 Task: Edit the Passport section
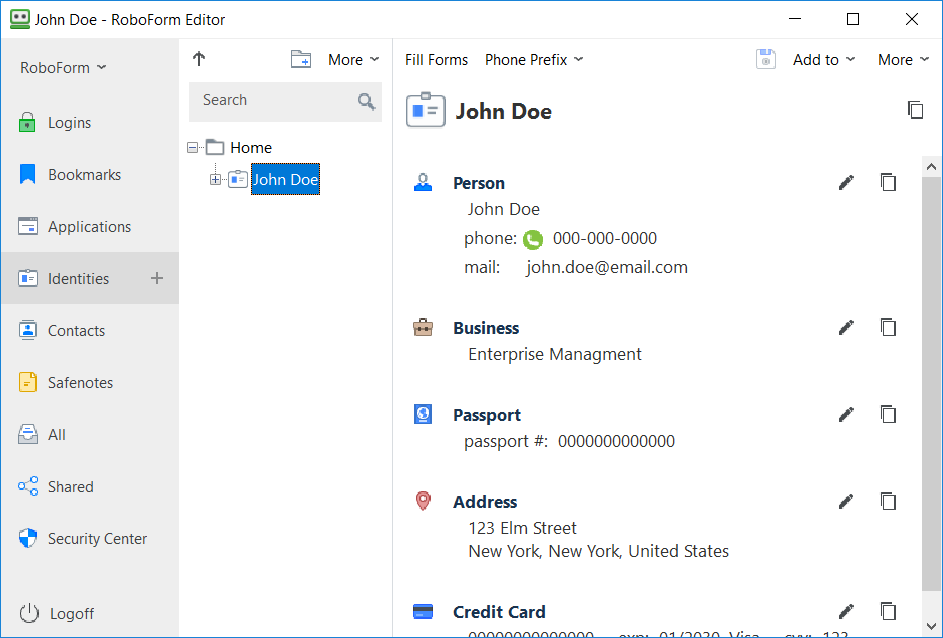[846, 414]
